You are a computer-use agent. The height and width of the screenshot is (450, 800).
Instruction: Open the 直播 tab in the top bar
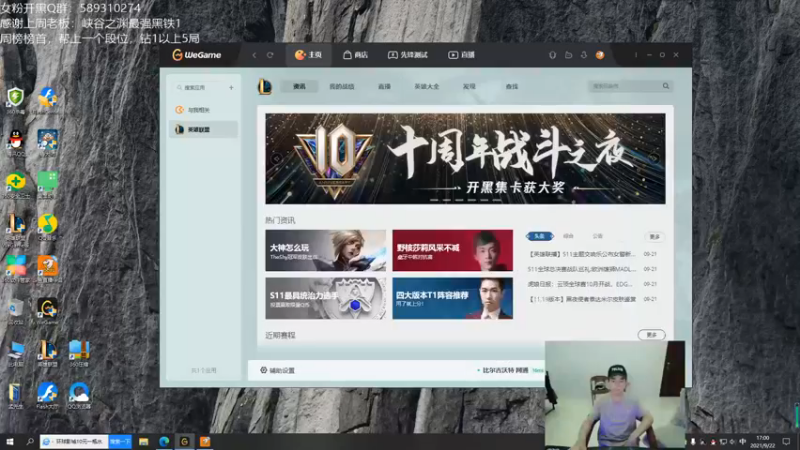[x=461, y=55]
